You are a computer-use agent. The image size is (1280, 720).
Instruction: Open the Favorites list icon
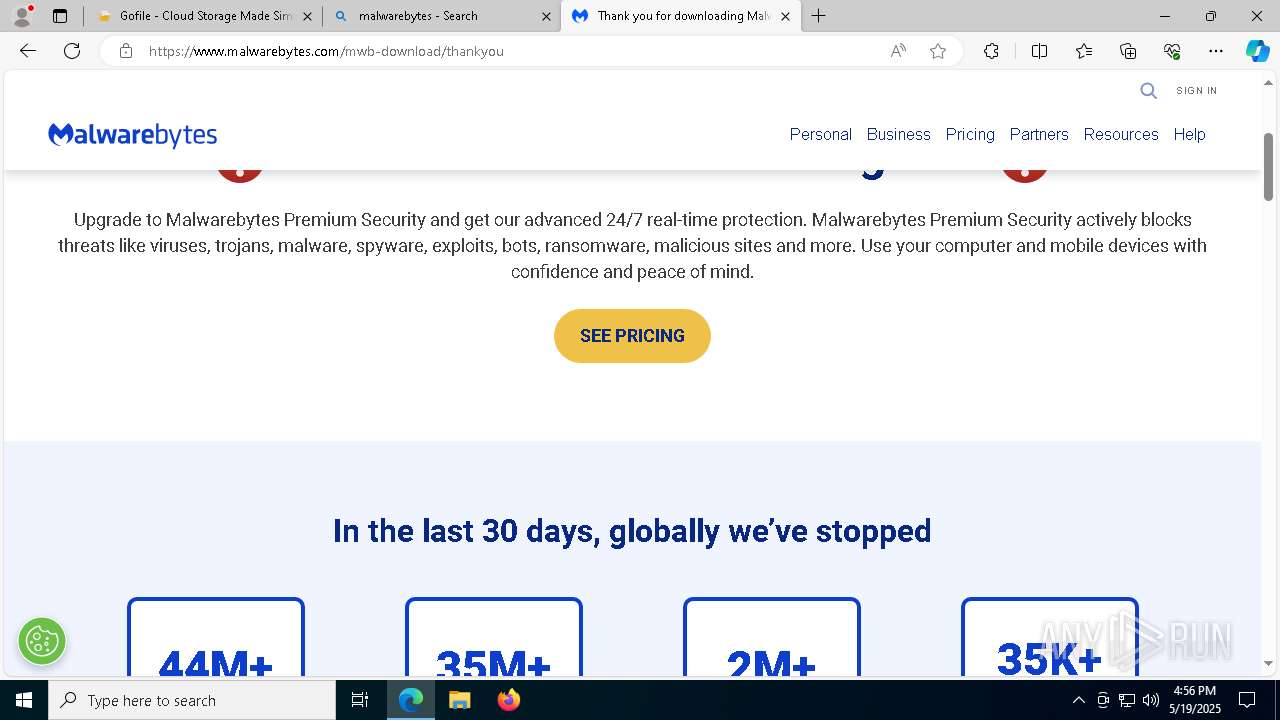(1084, 51)
